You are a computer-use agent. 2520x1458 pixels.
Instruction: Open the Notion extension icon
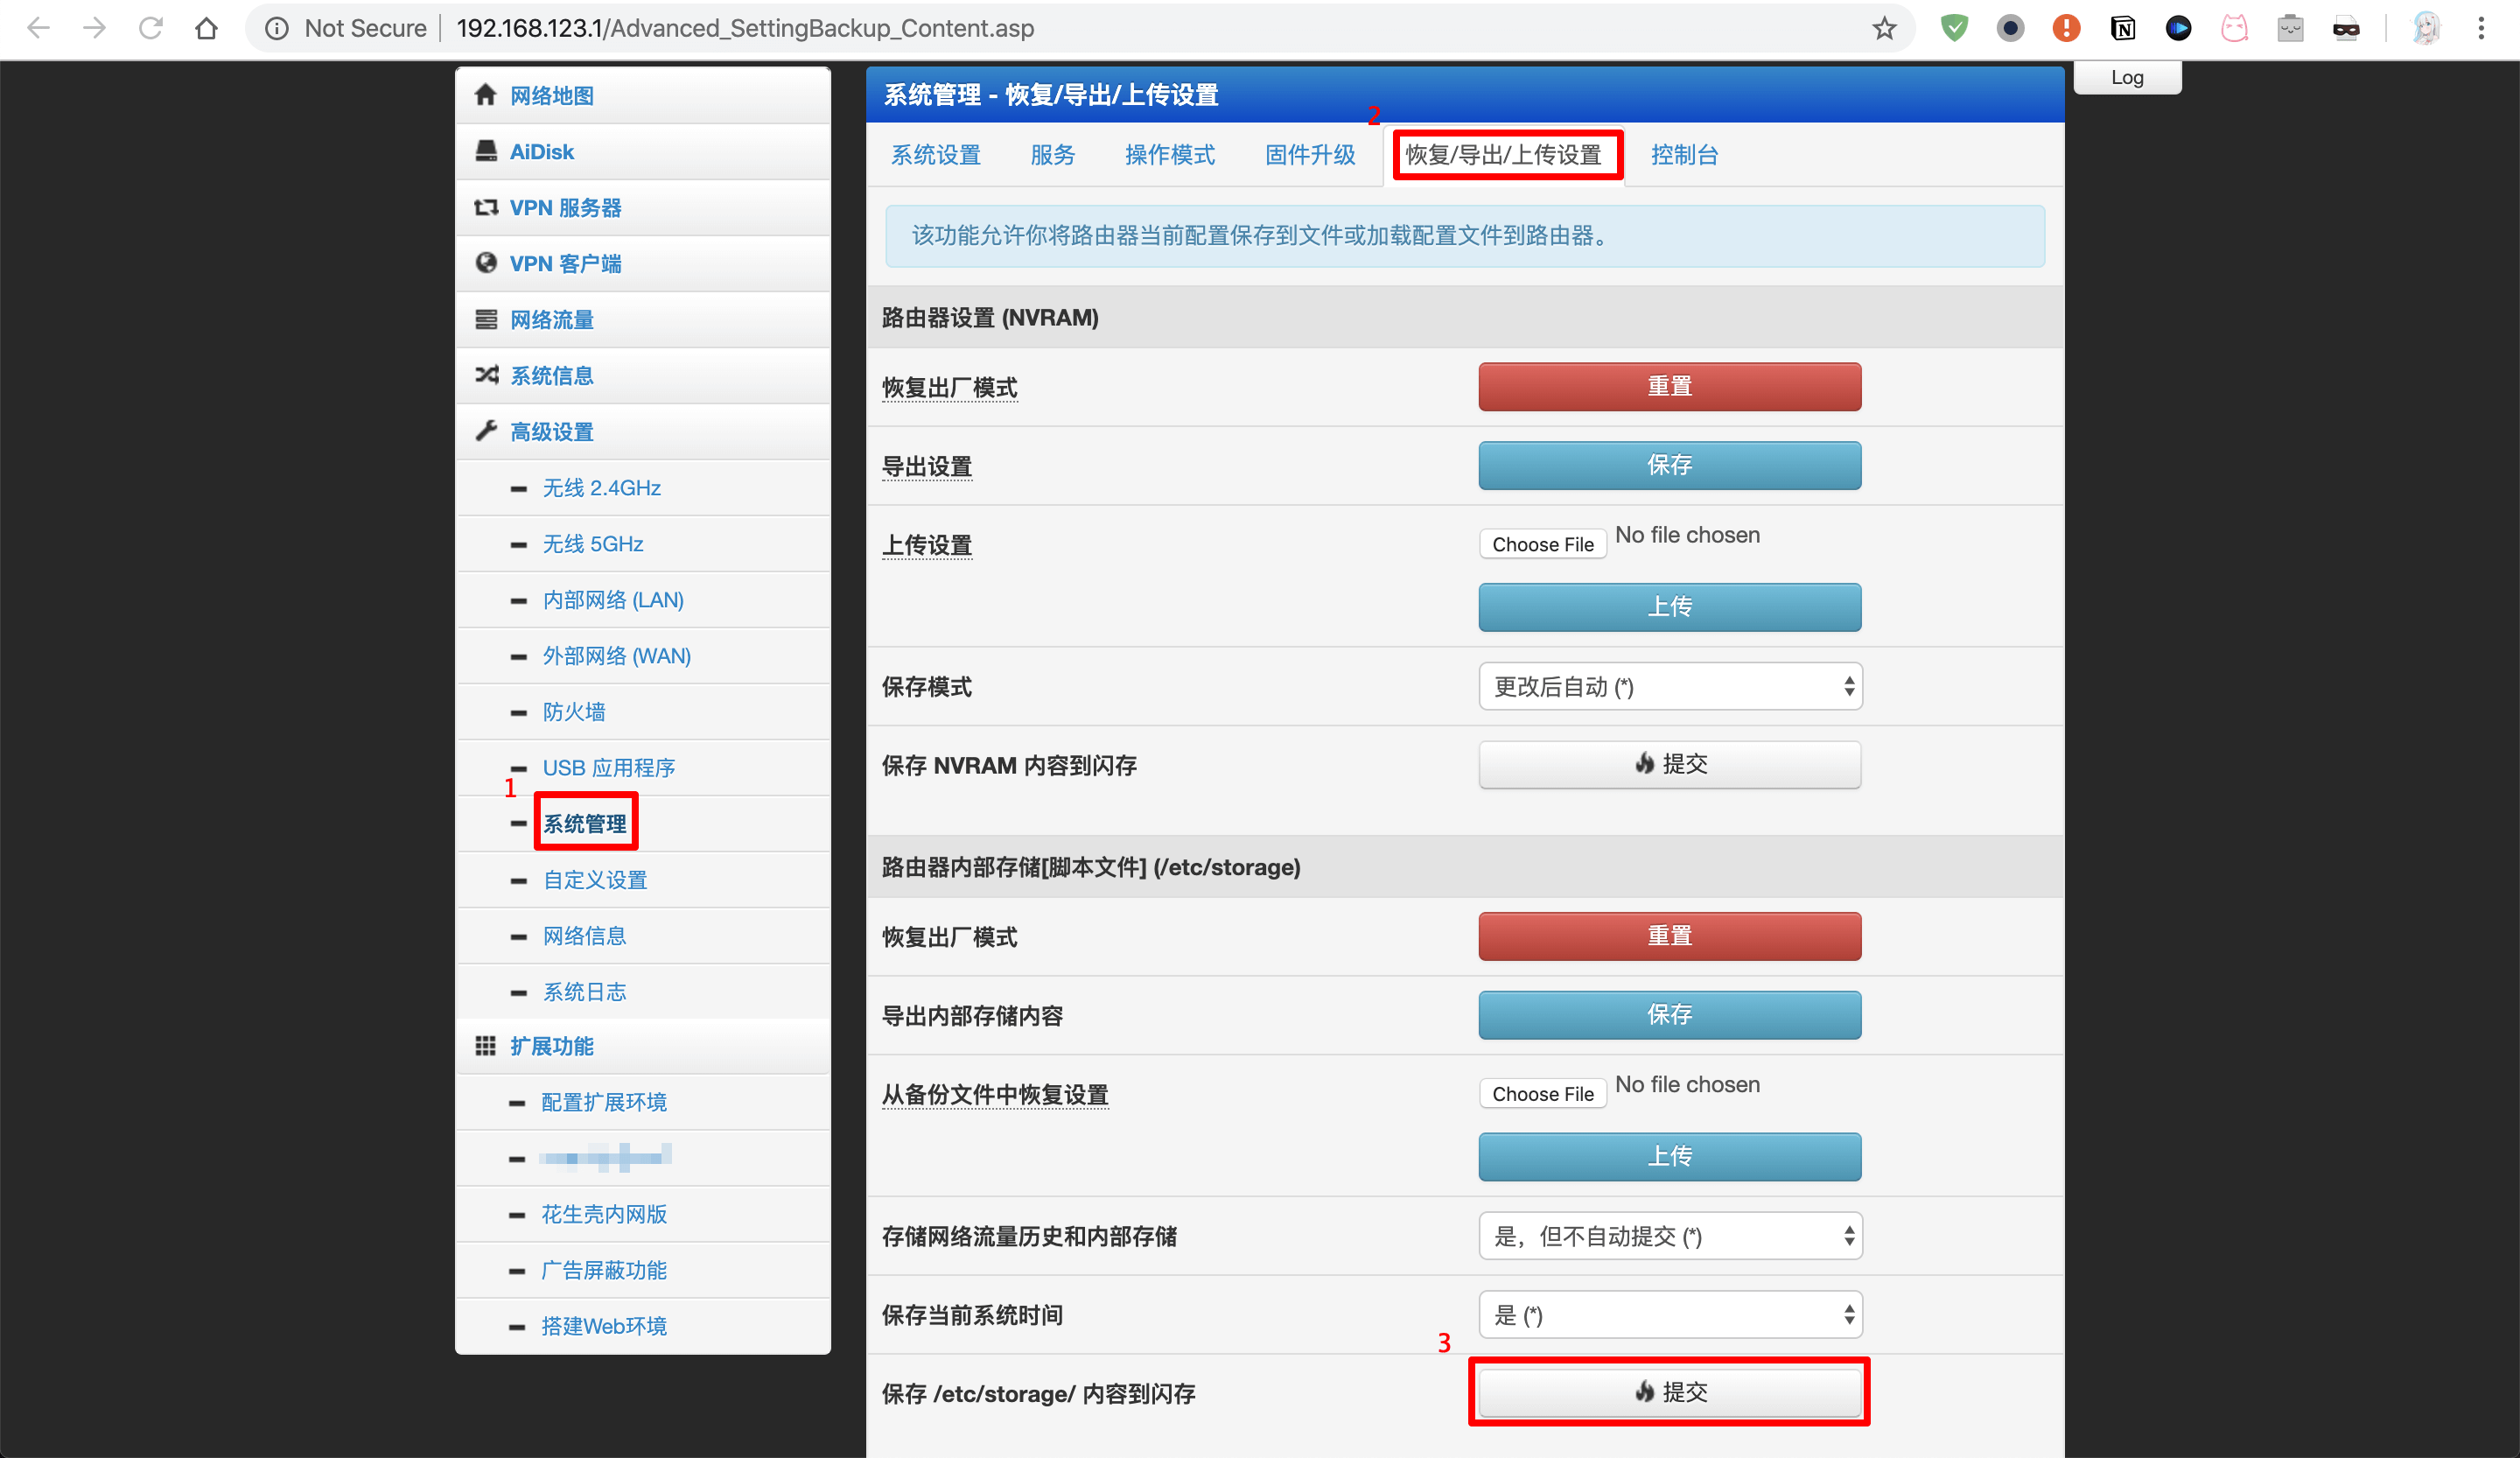tap(2122, 28)
